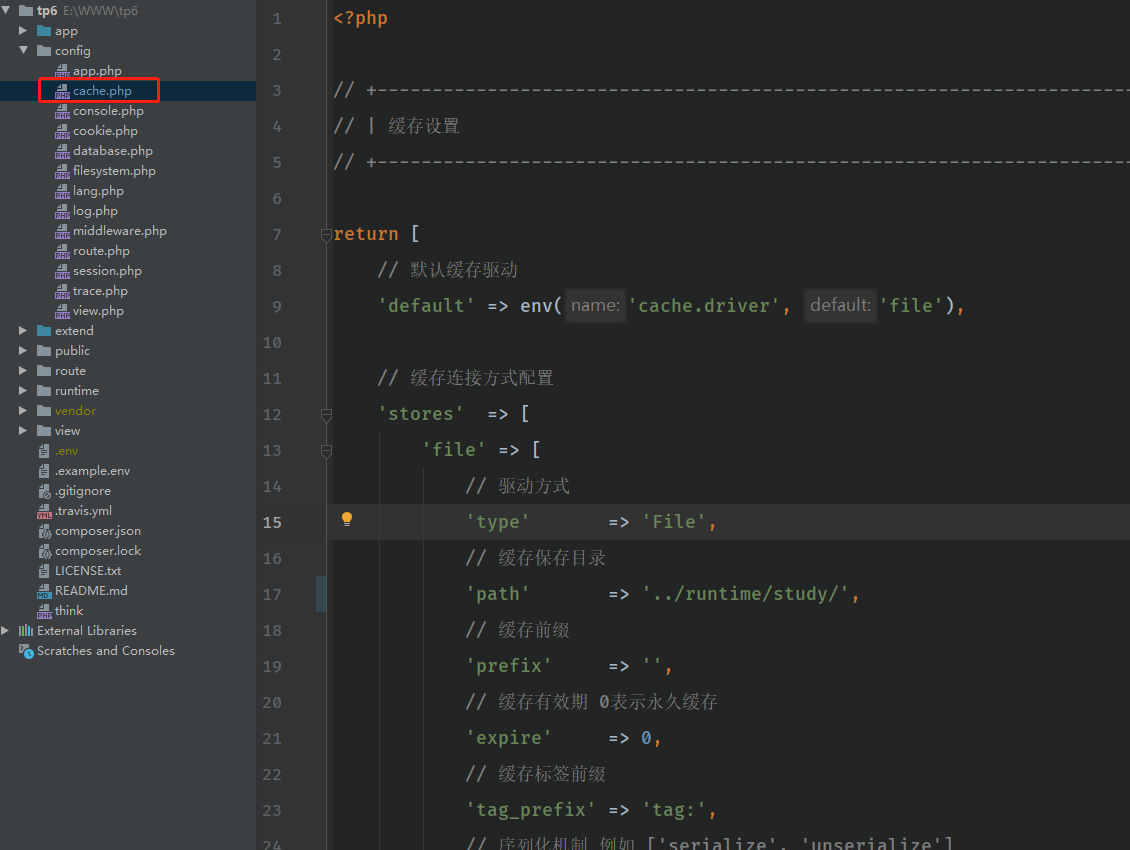Expand the vendor folder arrow
The image size is (1130, 850).
click(x=23, y=410)
